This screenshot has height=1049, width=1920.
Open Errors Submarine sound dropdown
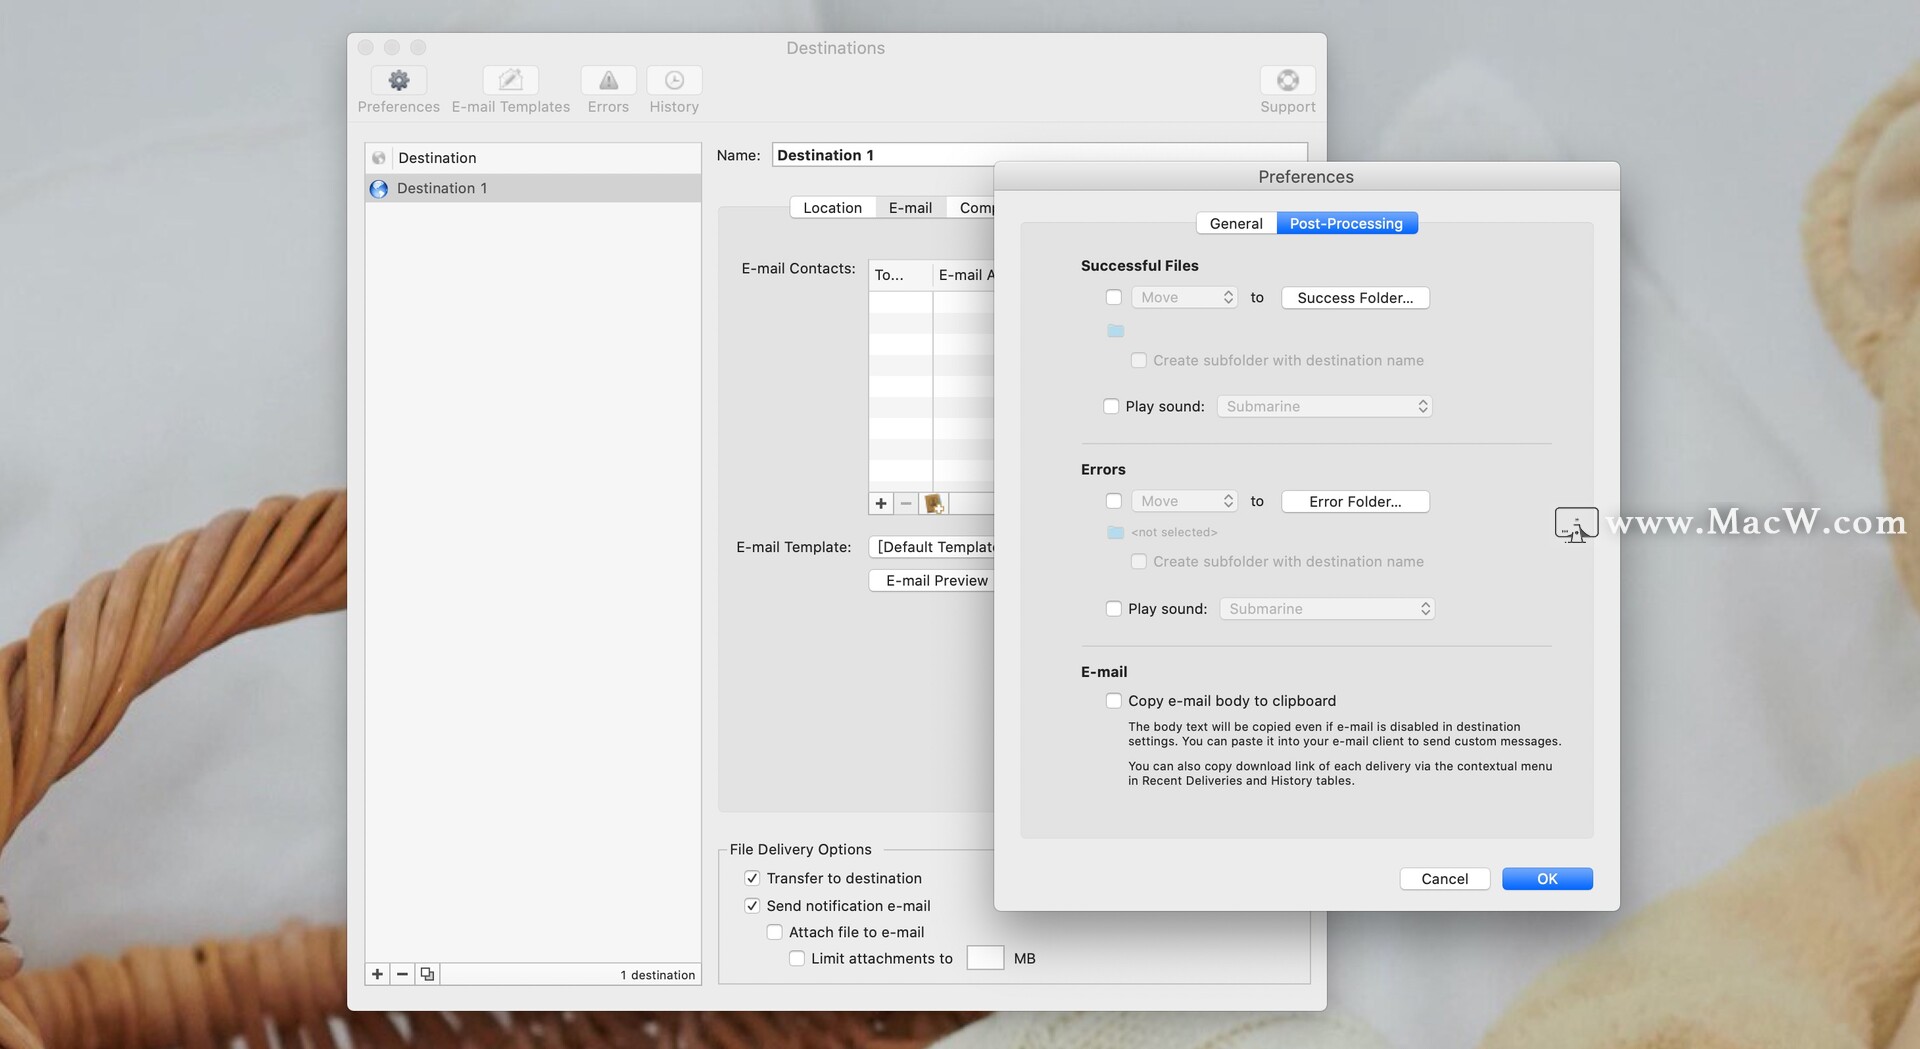(1327, 609)
